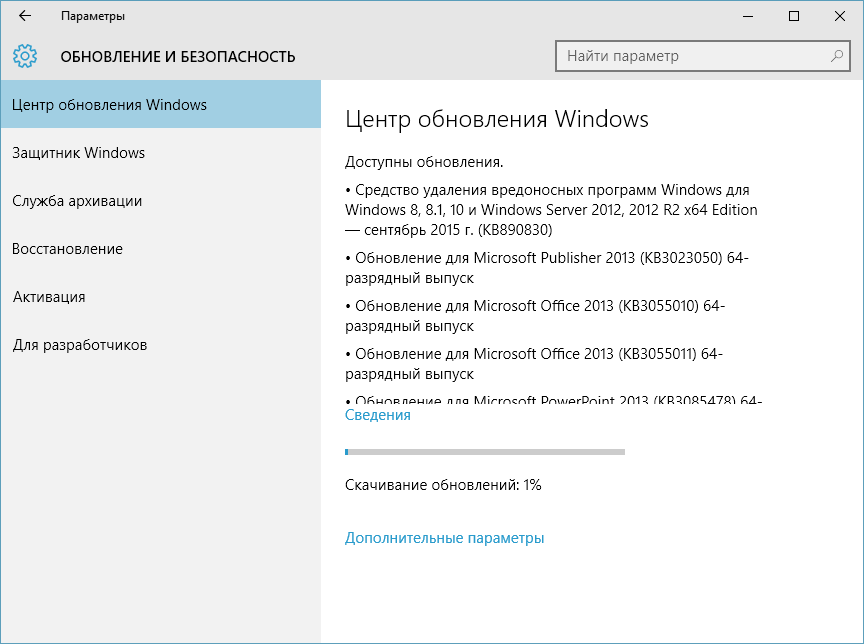Viewport: 864px width, 644px height.
Task: Open 'Восстановление' section
Action: [160, 248]
